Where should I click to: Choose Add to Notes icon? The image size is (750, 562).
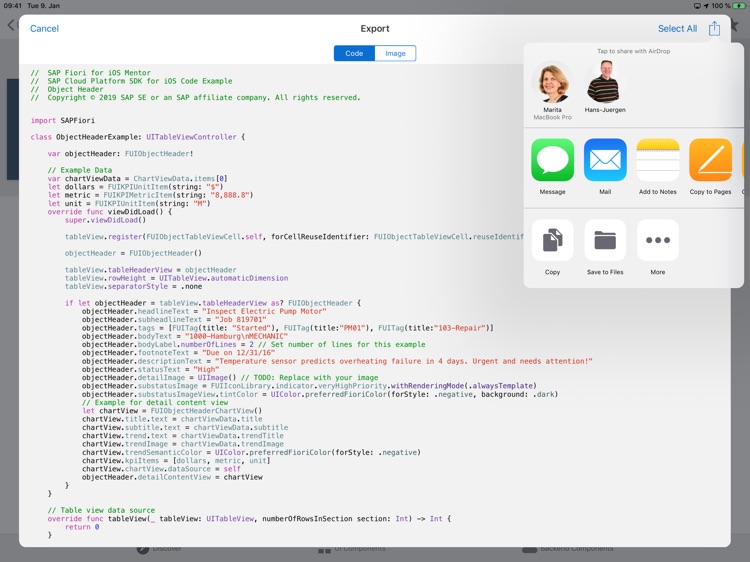pos(658,160)
